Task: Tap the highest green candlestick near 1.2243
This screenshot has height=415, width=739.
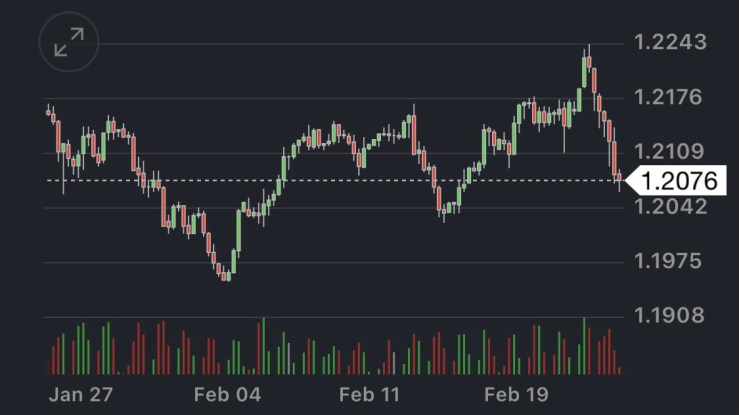Action: pyautogui.click(x=584, y=70)
